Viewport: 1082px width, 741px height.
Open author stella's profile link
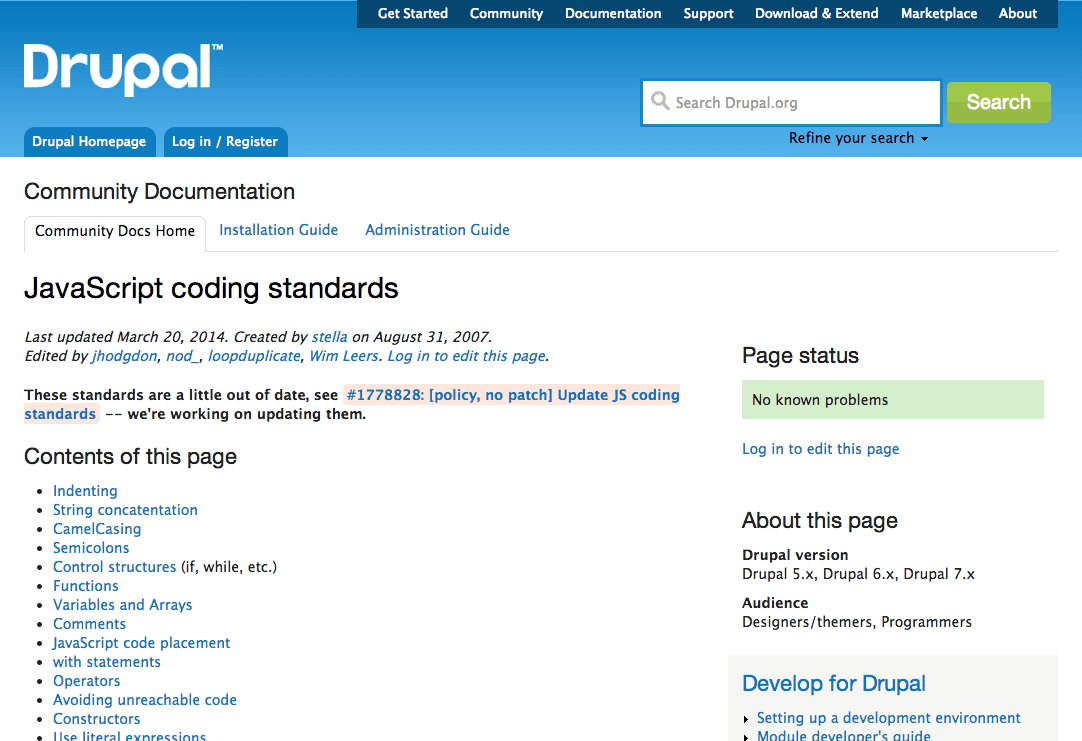coord(329,337)
